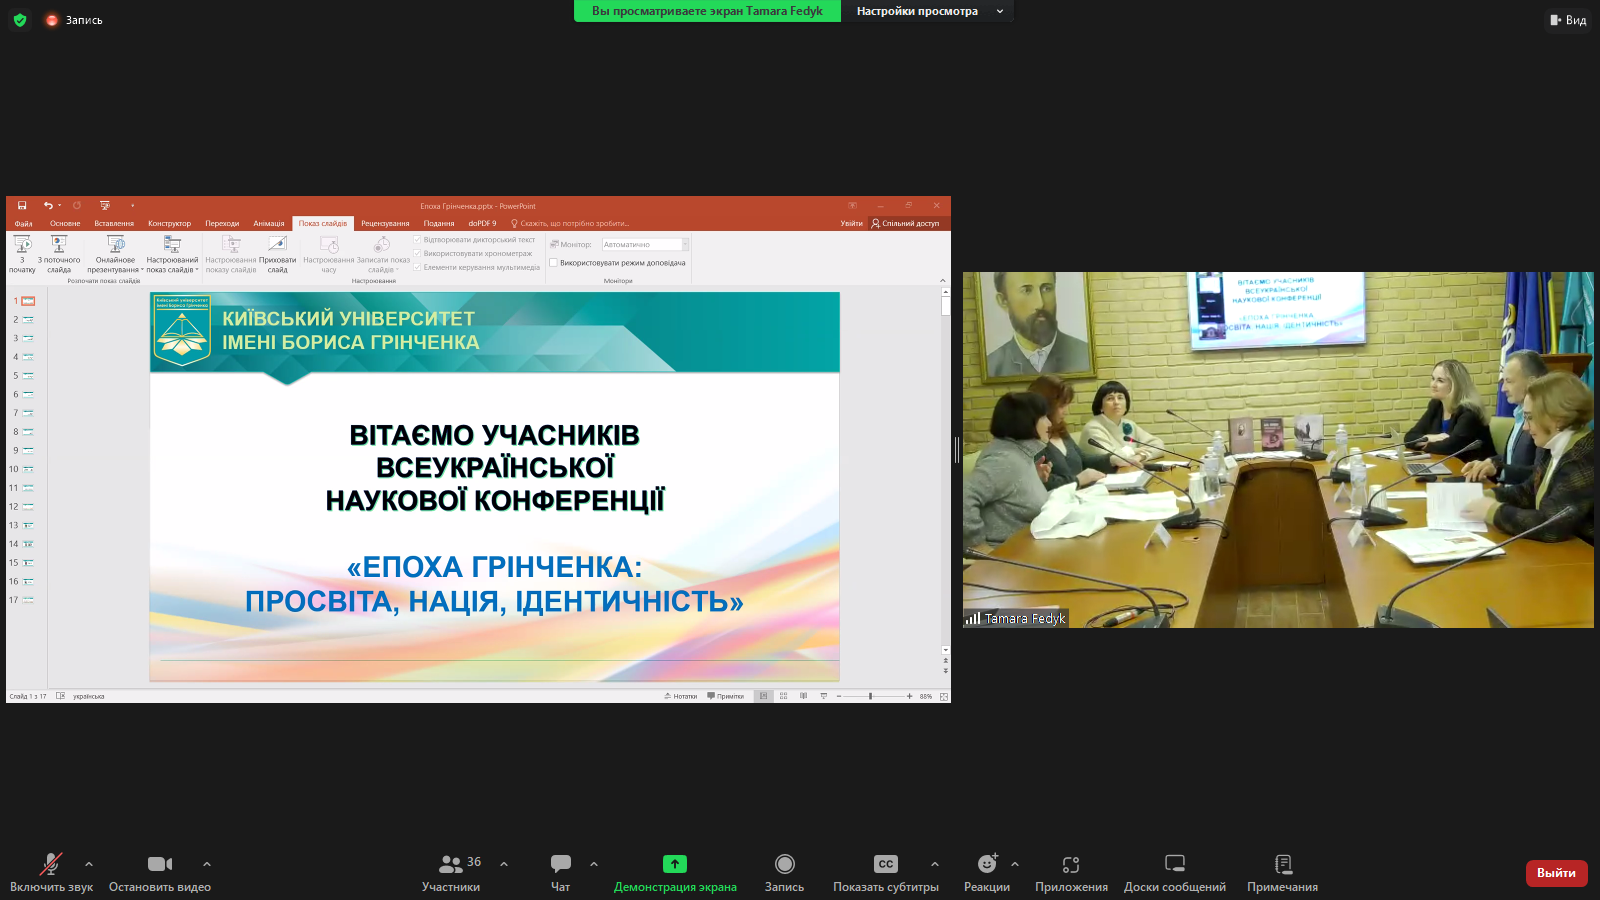Expand video options arrow beside camera
The height and width of the screenshot is (900, 1600).
pyautogui.click(x=207, y=864)
